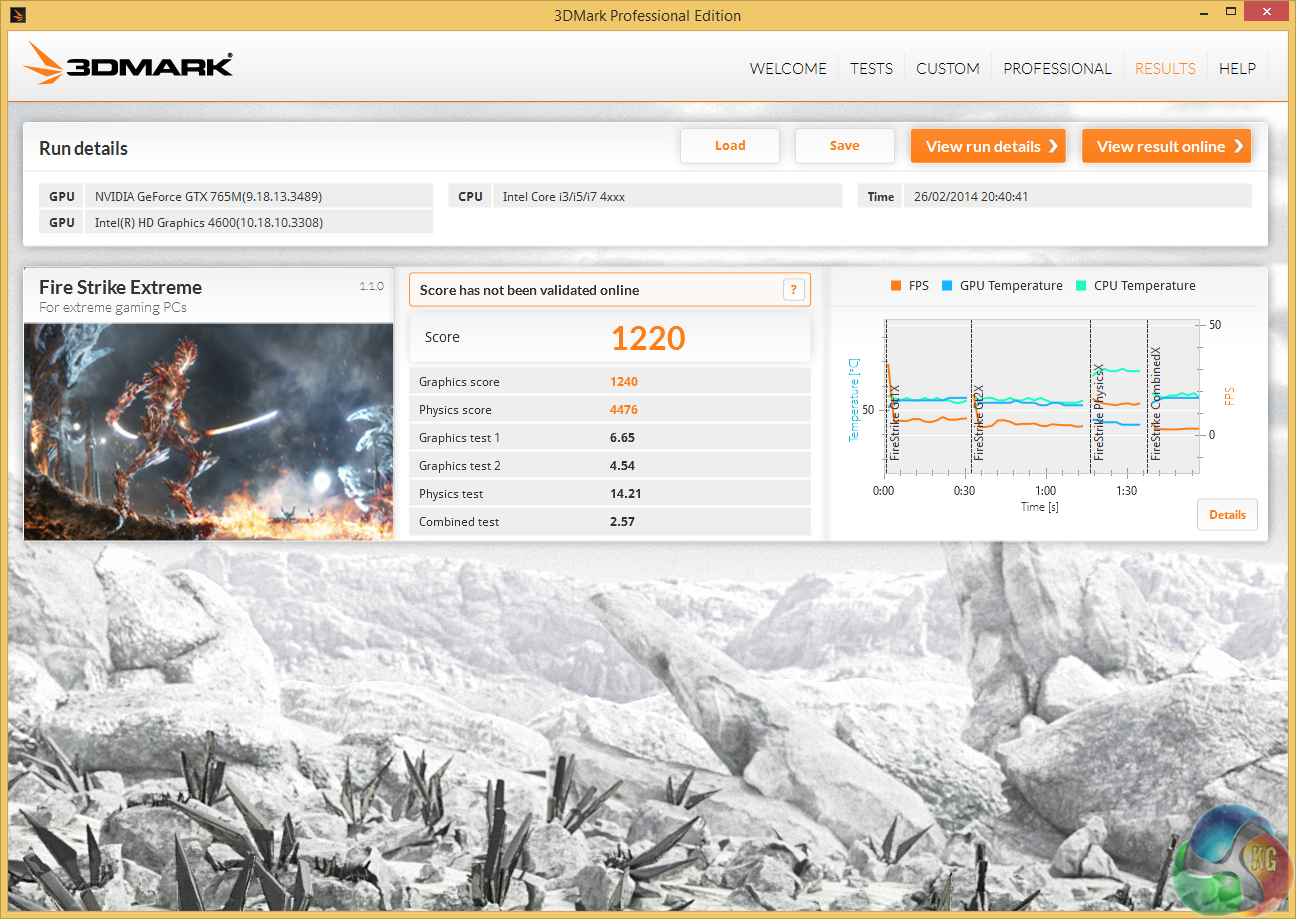Click the "Graphics score" row label
The width and height of the screenshot is (1296, 919).
click(x=459, y=382)
